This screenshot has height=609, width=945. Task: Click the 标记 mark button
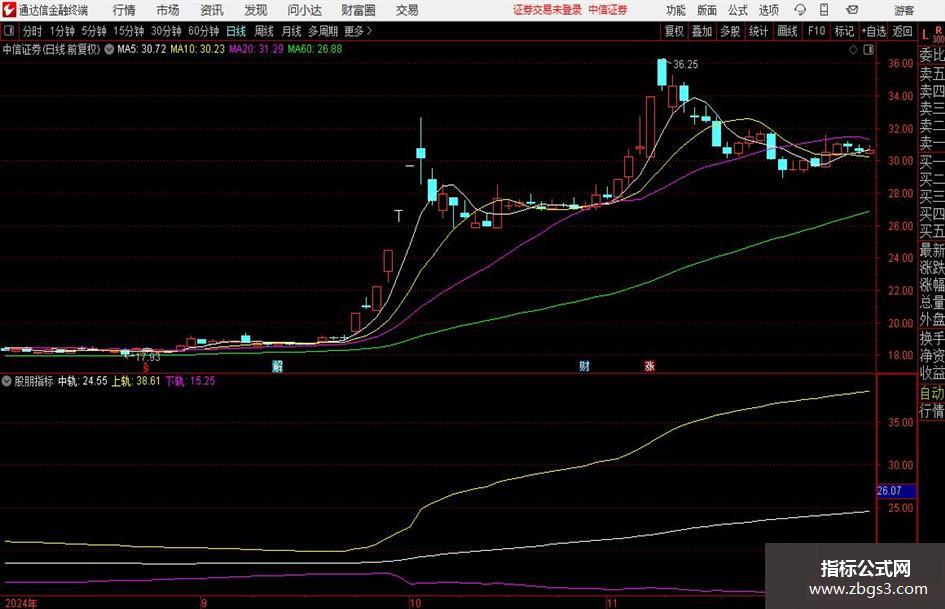coord(844,31)
